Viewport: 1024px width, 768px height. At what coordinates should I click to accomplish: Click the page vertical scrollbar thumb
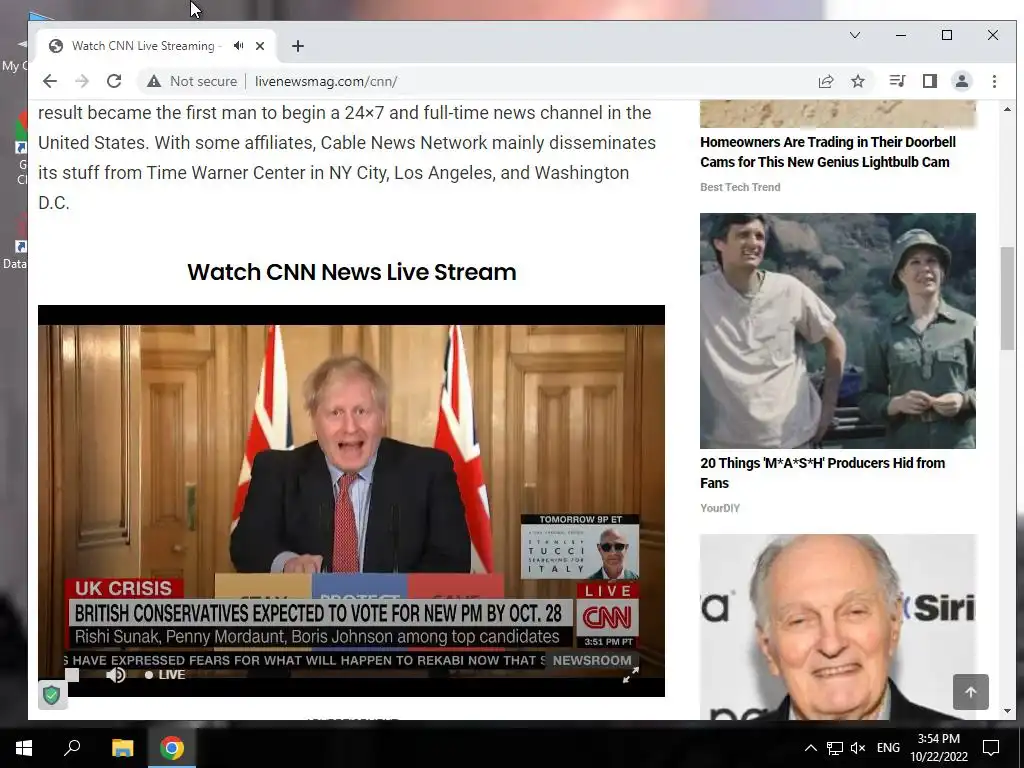tap(1007, 299)
